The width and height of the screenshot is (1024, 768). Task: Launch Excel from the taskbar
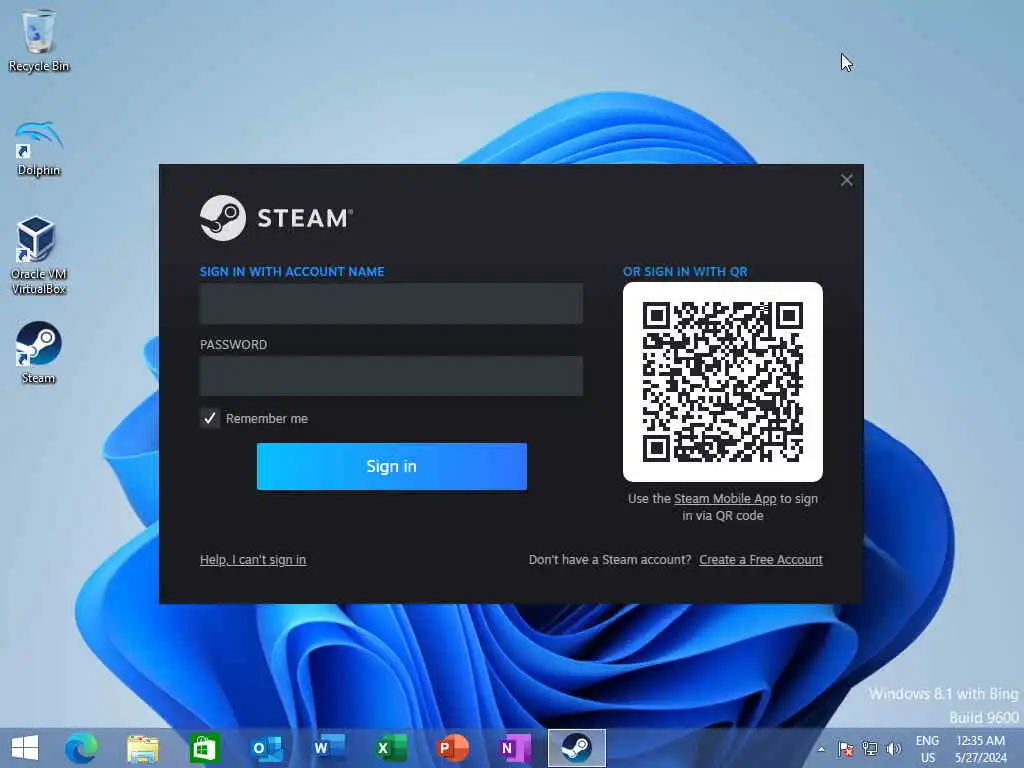point(391,748)
